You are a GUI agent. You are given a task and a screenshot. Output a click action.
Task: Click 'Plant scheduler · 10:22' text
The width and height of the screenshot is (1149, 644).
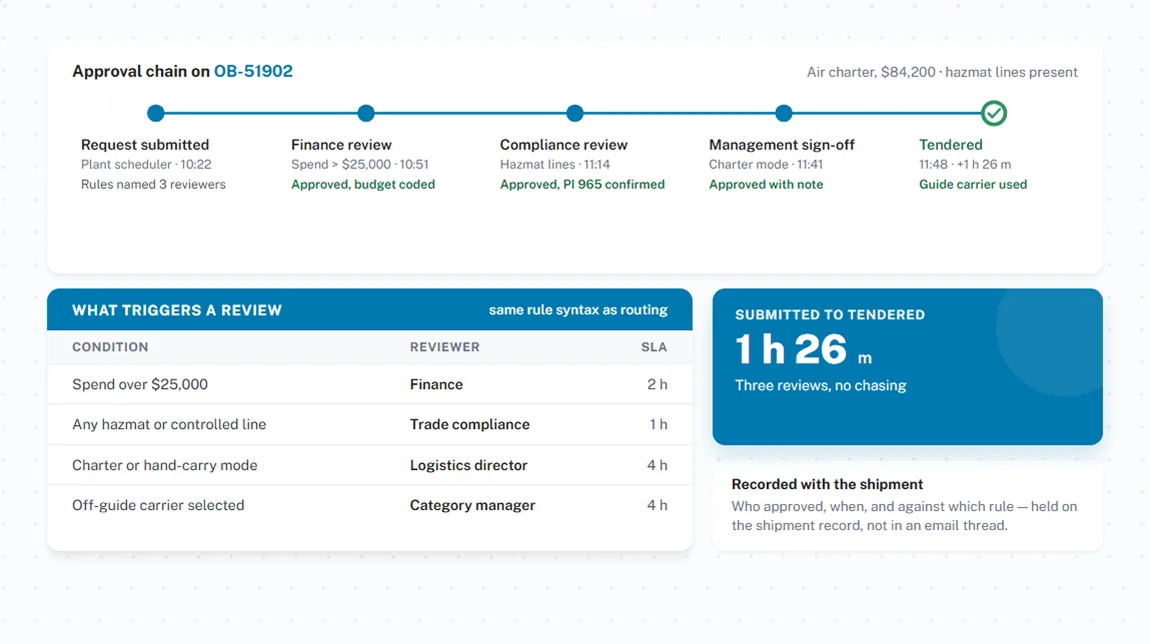click(x=146, y=164)
